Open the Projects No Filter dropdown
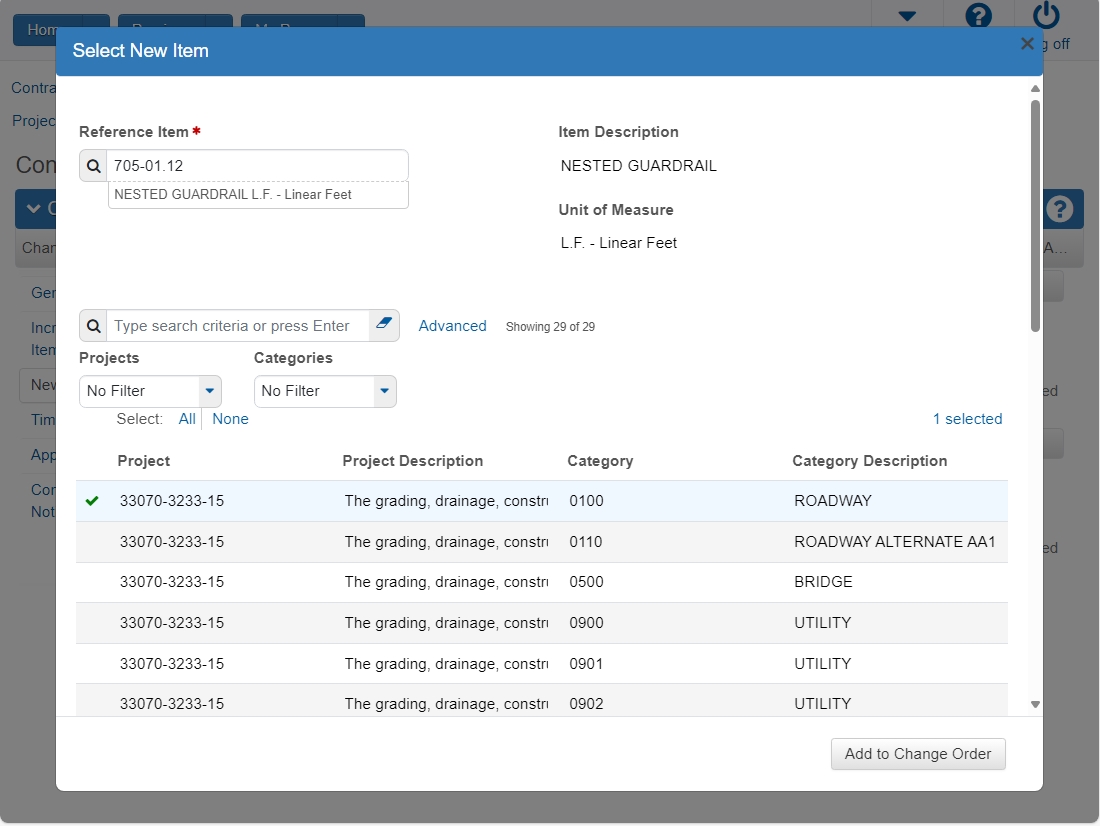1100x826 pixels. tap(150, 392)
